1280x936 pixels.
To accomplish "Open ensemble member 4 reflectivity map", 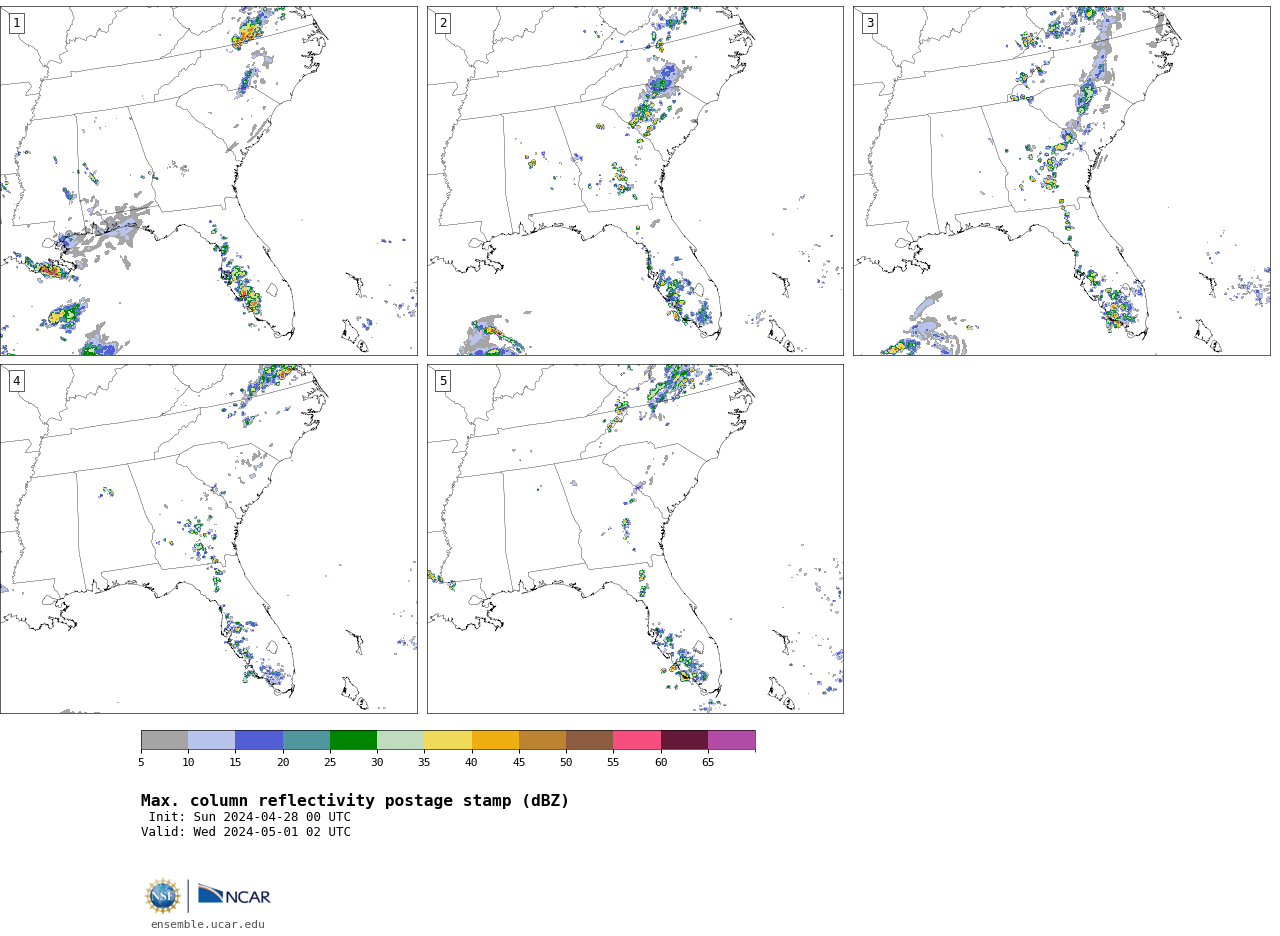I will (208, 539).
